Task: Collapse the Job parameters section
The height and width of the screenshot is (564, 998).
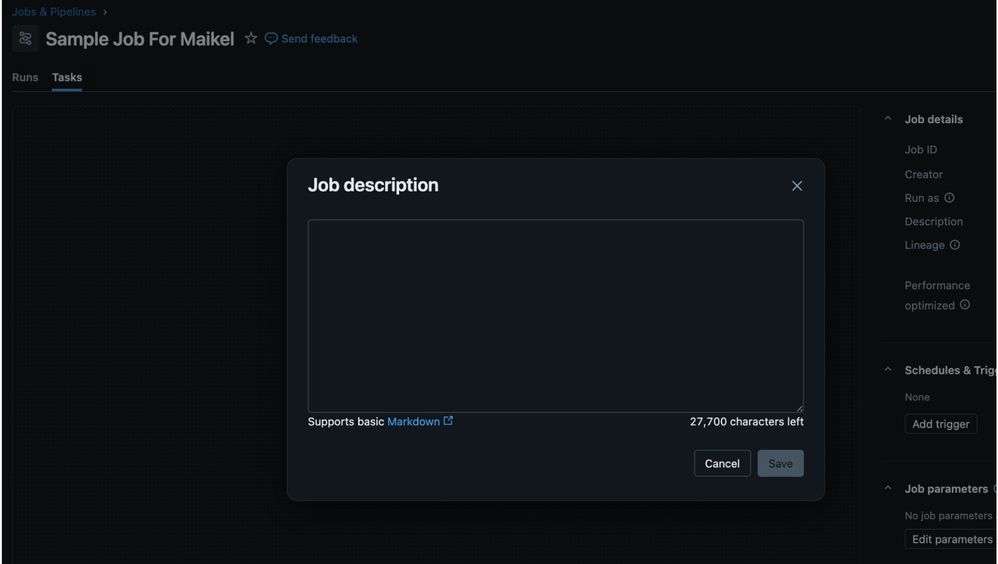Action: click(888, 488)
